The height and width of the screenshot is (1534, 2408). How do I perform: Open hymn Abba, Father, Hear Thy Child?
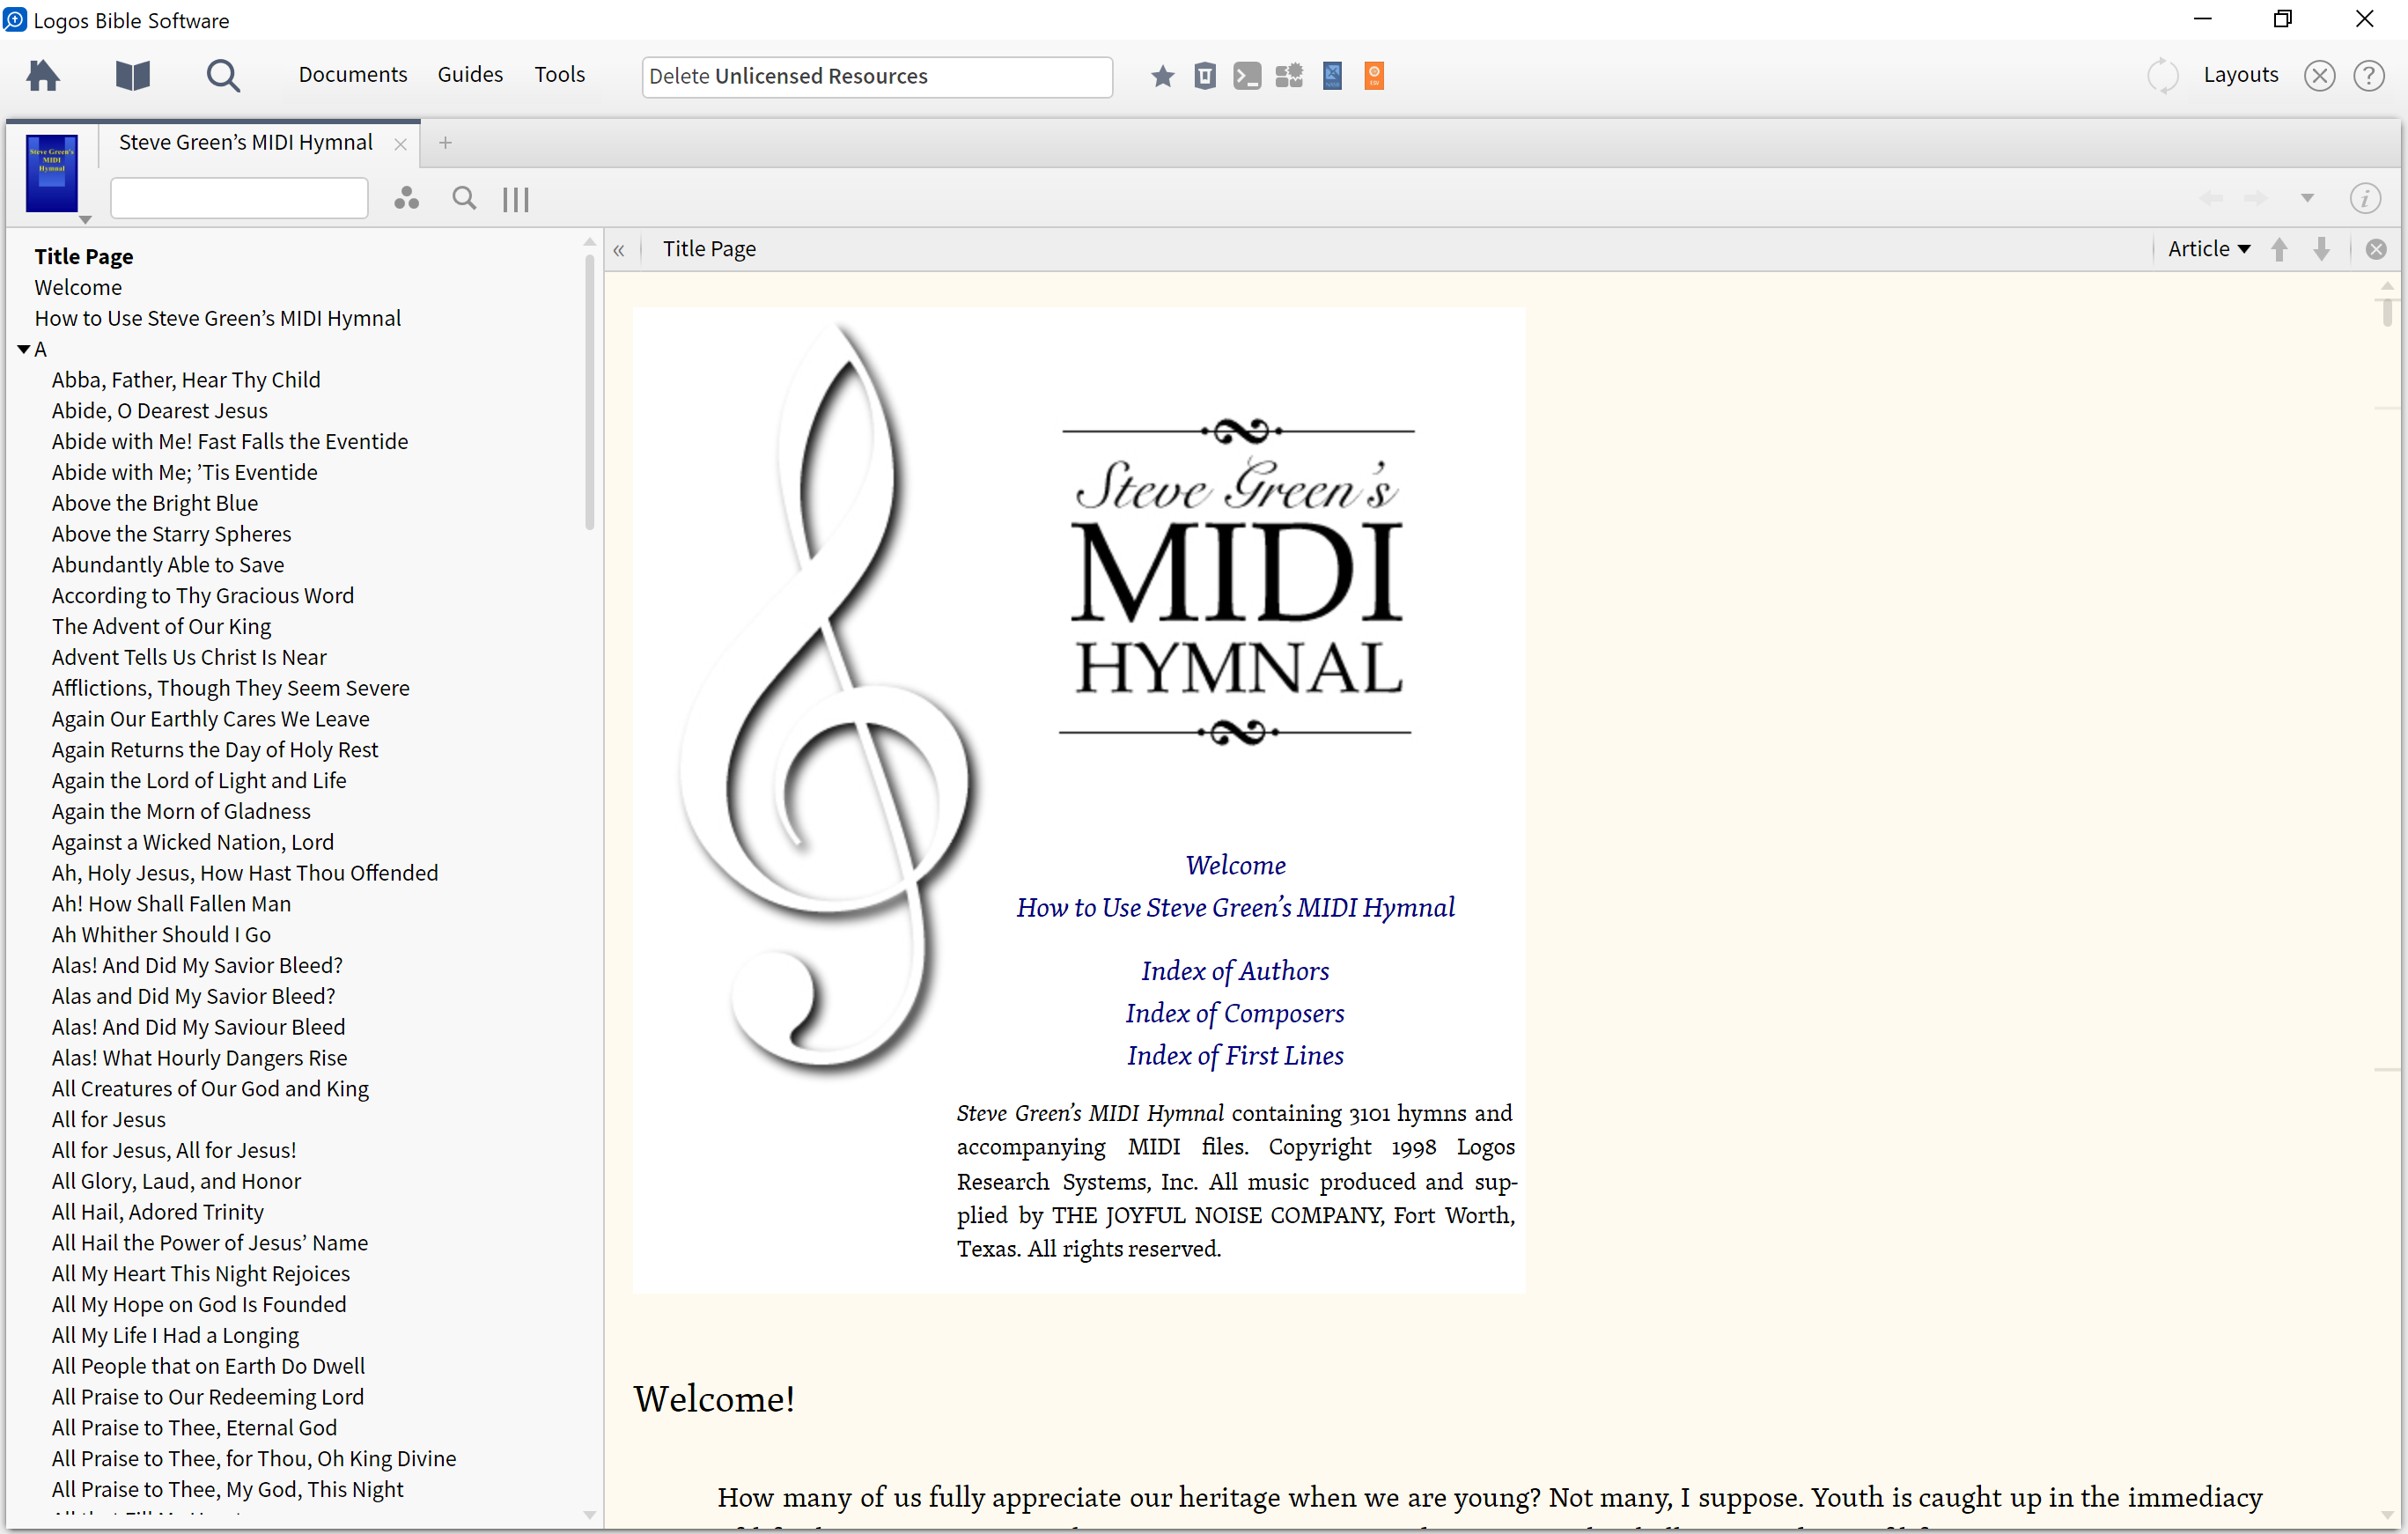point(186,380)
